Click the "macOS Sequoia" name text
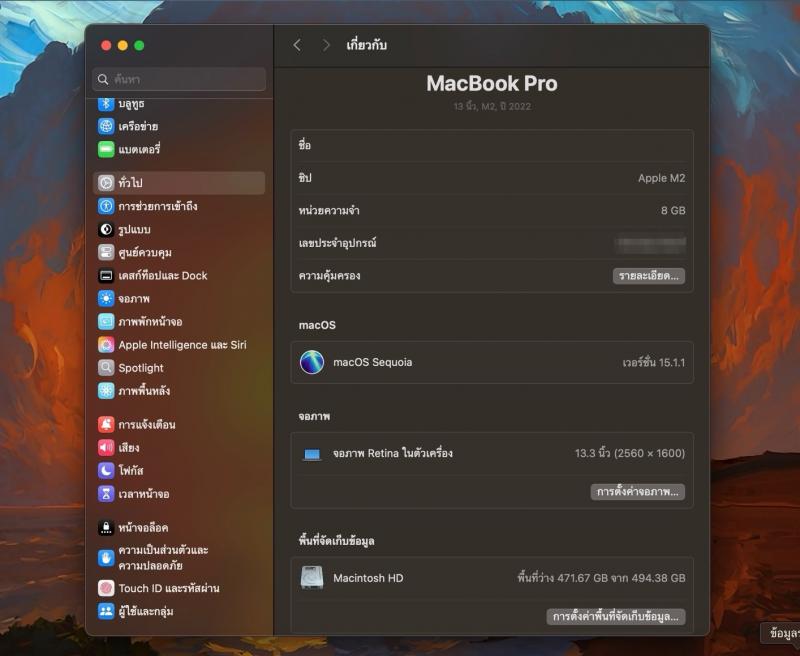Screen dimensions: 800x656 372,362
